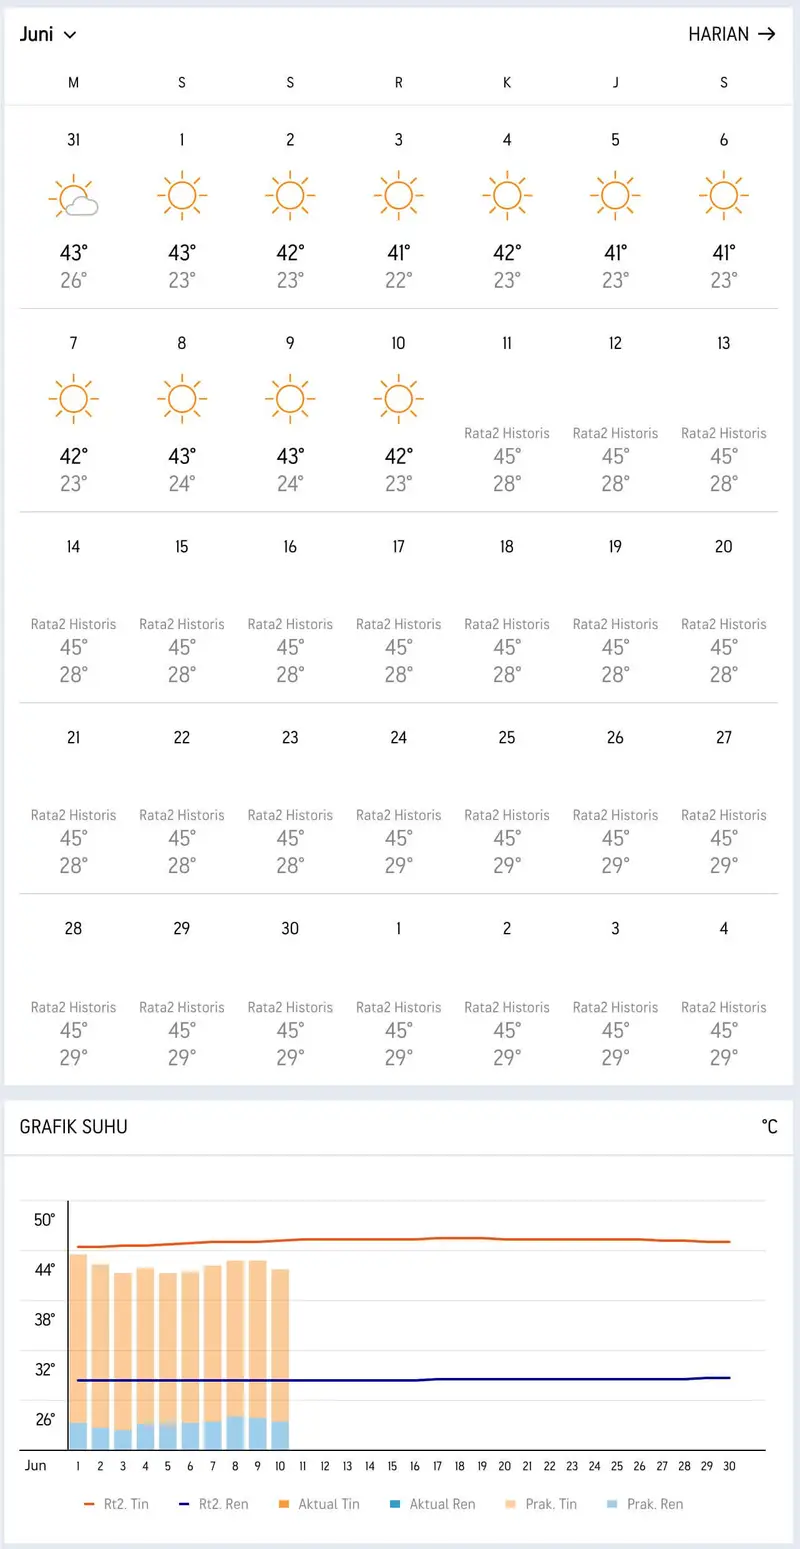Click the partly cloudy icon for day 31
The height and width of the screenshot is (1549, 800).
coord(74,197)
